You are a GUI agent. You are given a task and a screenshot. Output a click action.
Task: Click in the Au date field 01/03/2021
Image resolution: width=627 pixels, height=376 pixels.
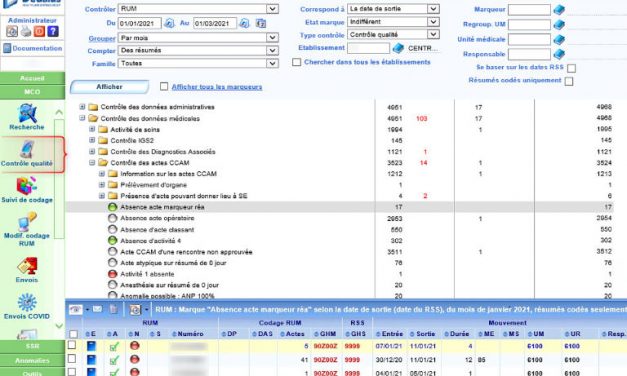(x=215, y=24)
